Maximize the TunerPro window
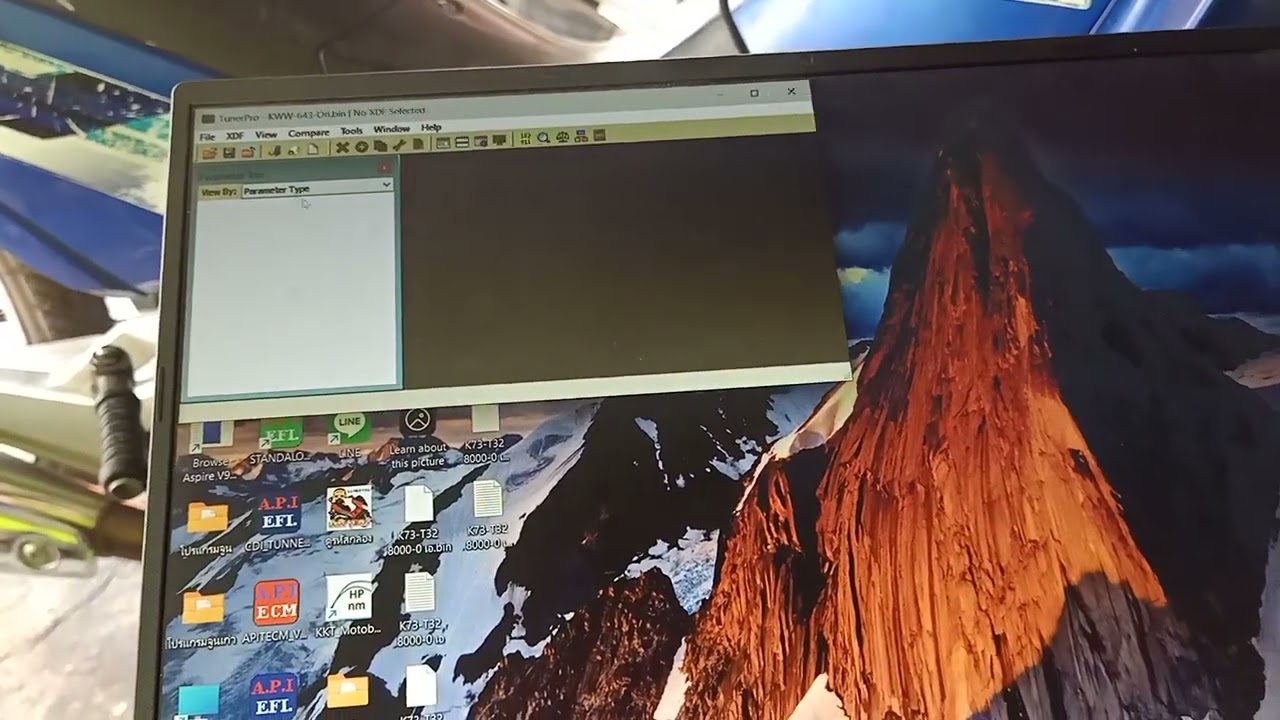 point(754,93)
